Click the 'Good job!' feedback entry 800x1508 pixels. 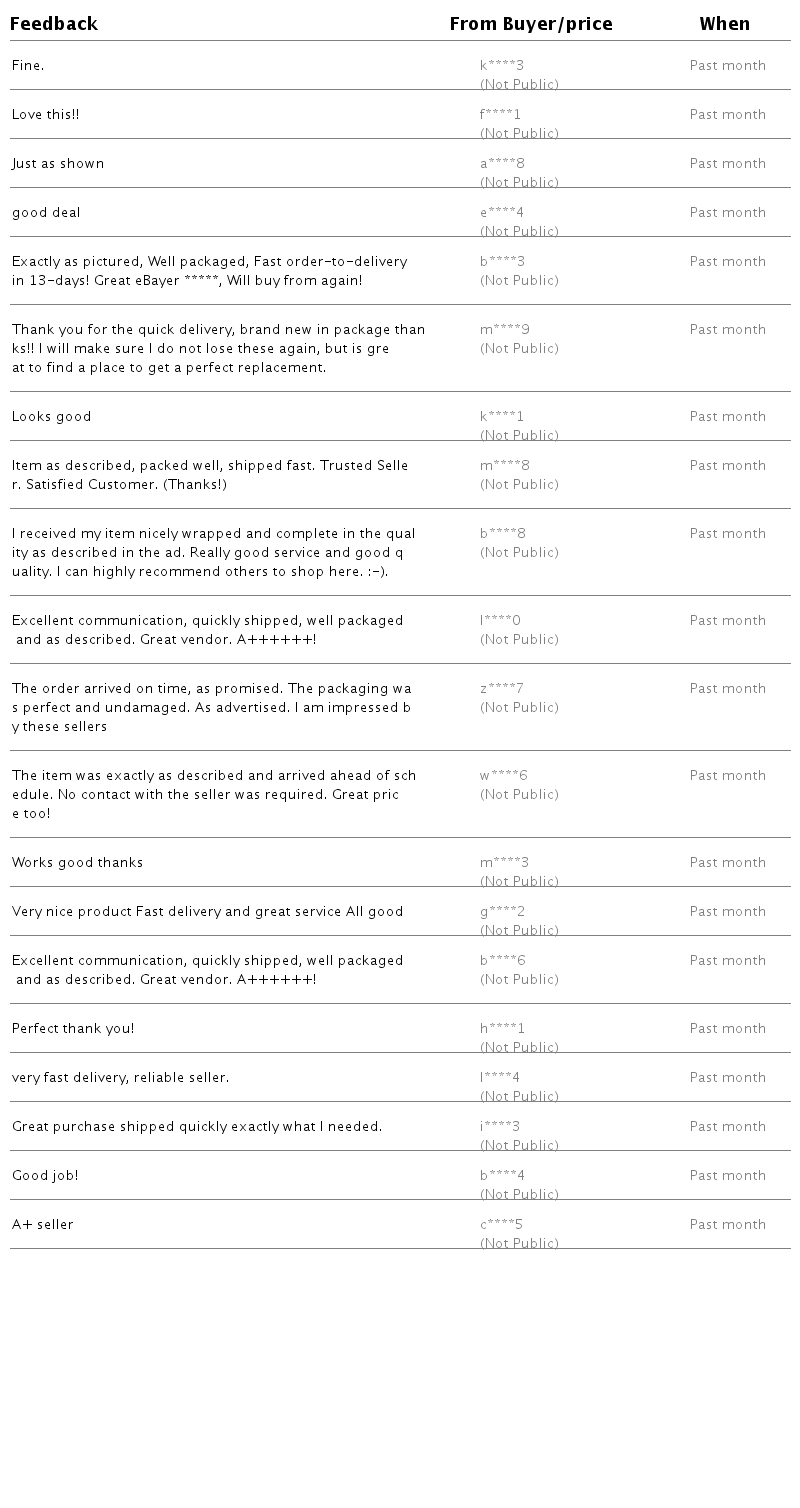click(x=45, y=1176)
